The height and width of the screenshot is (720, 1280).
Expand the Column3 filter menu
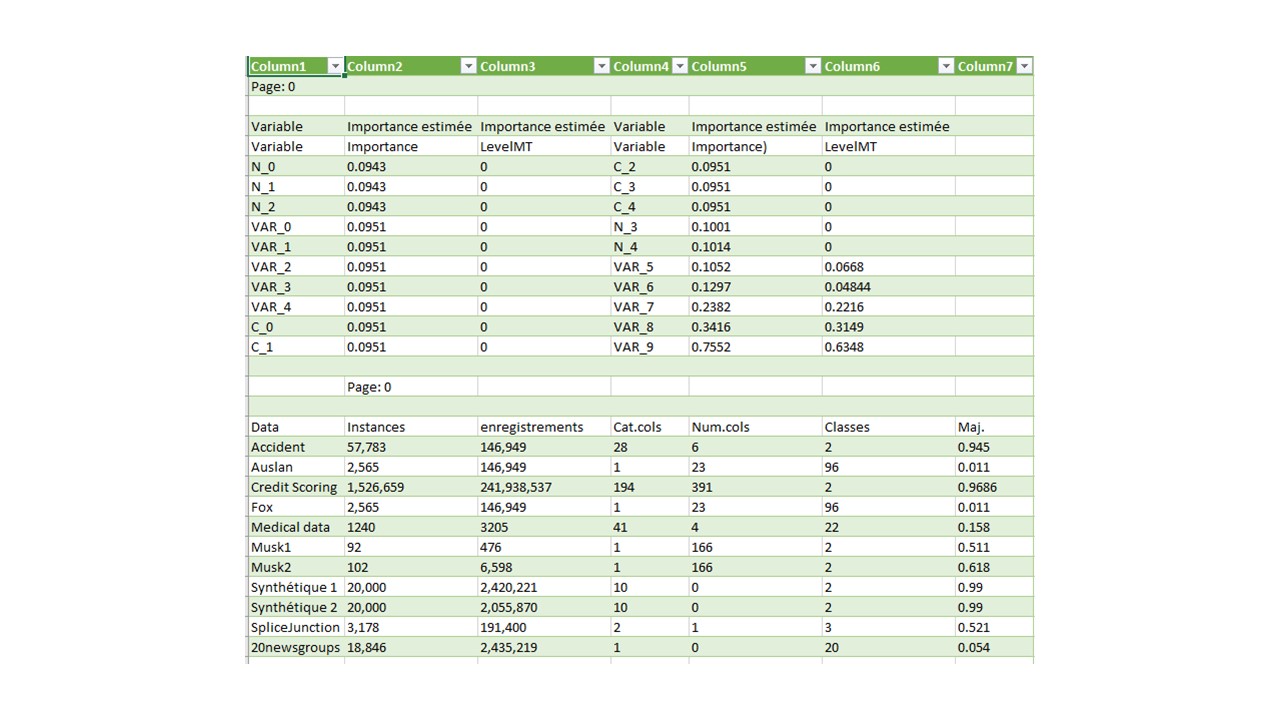[601, 67]
